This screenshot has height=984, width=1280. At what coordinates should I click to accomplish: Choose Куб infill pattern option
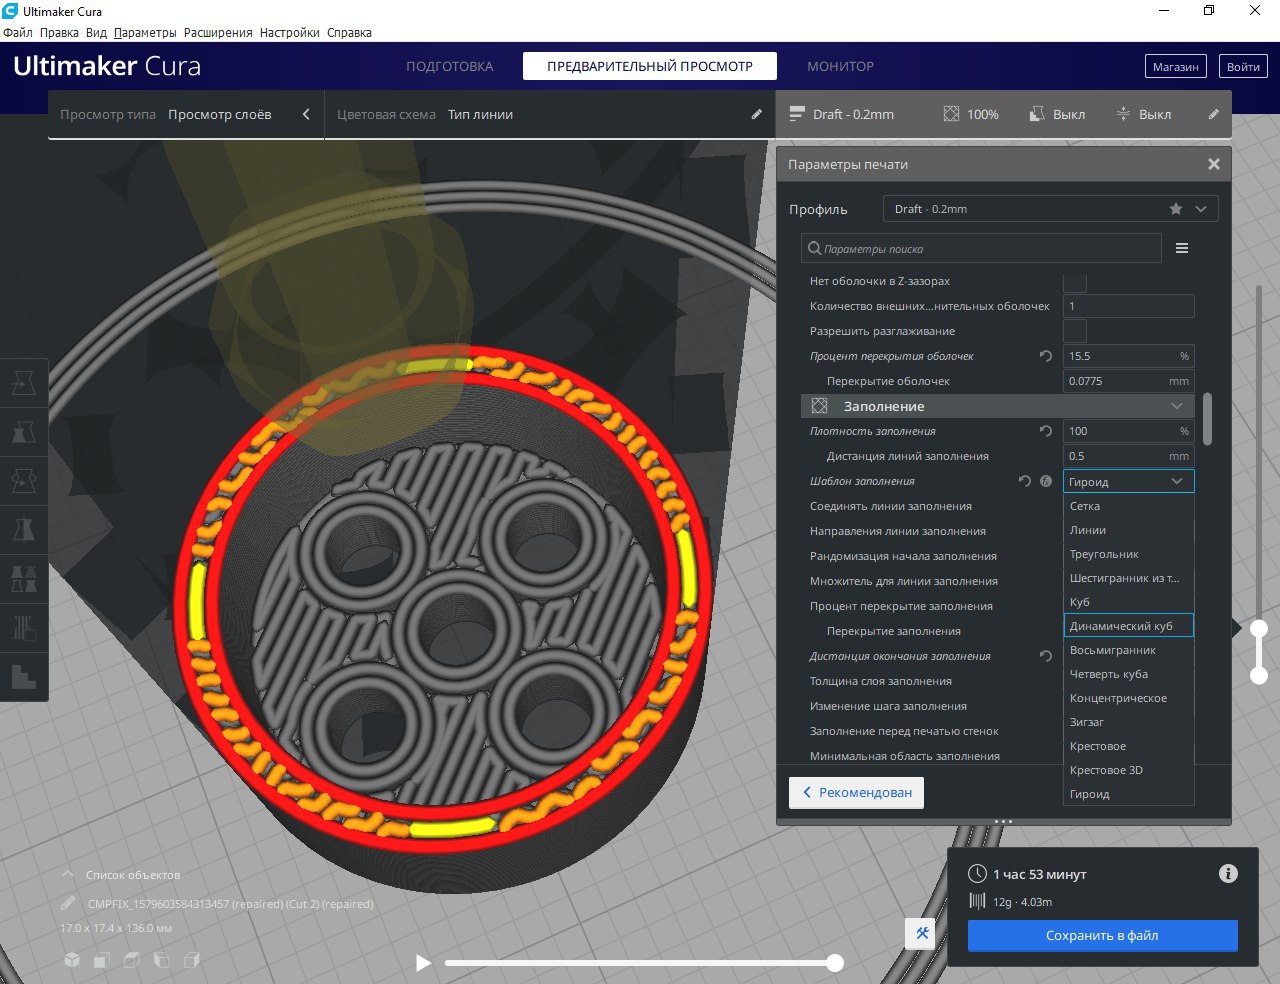click(x=1128, y=602)
